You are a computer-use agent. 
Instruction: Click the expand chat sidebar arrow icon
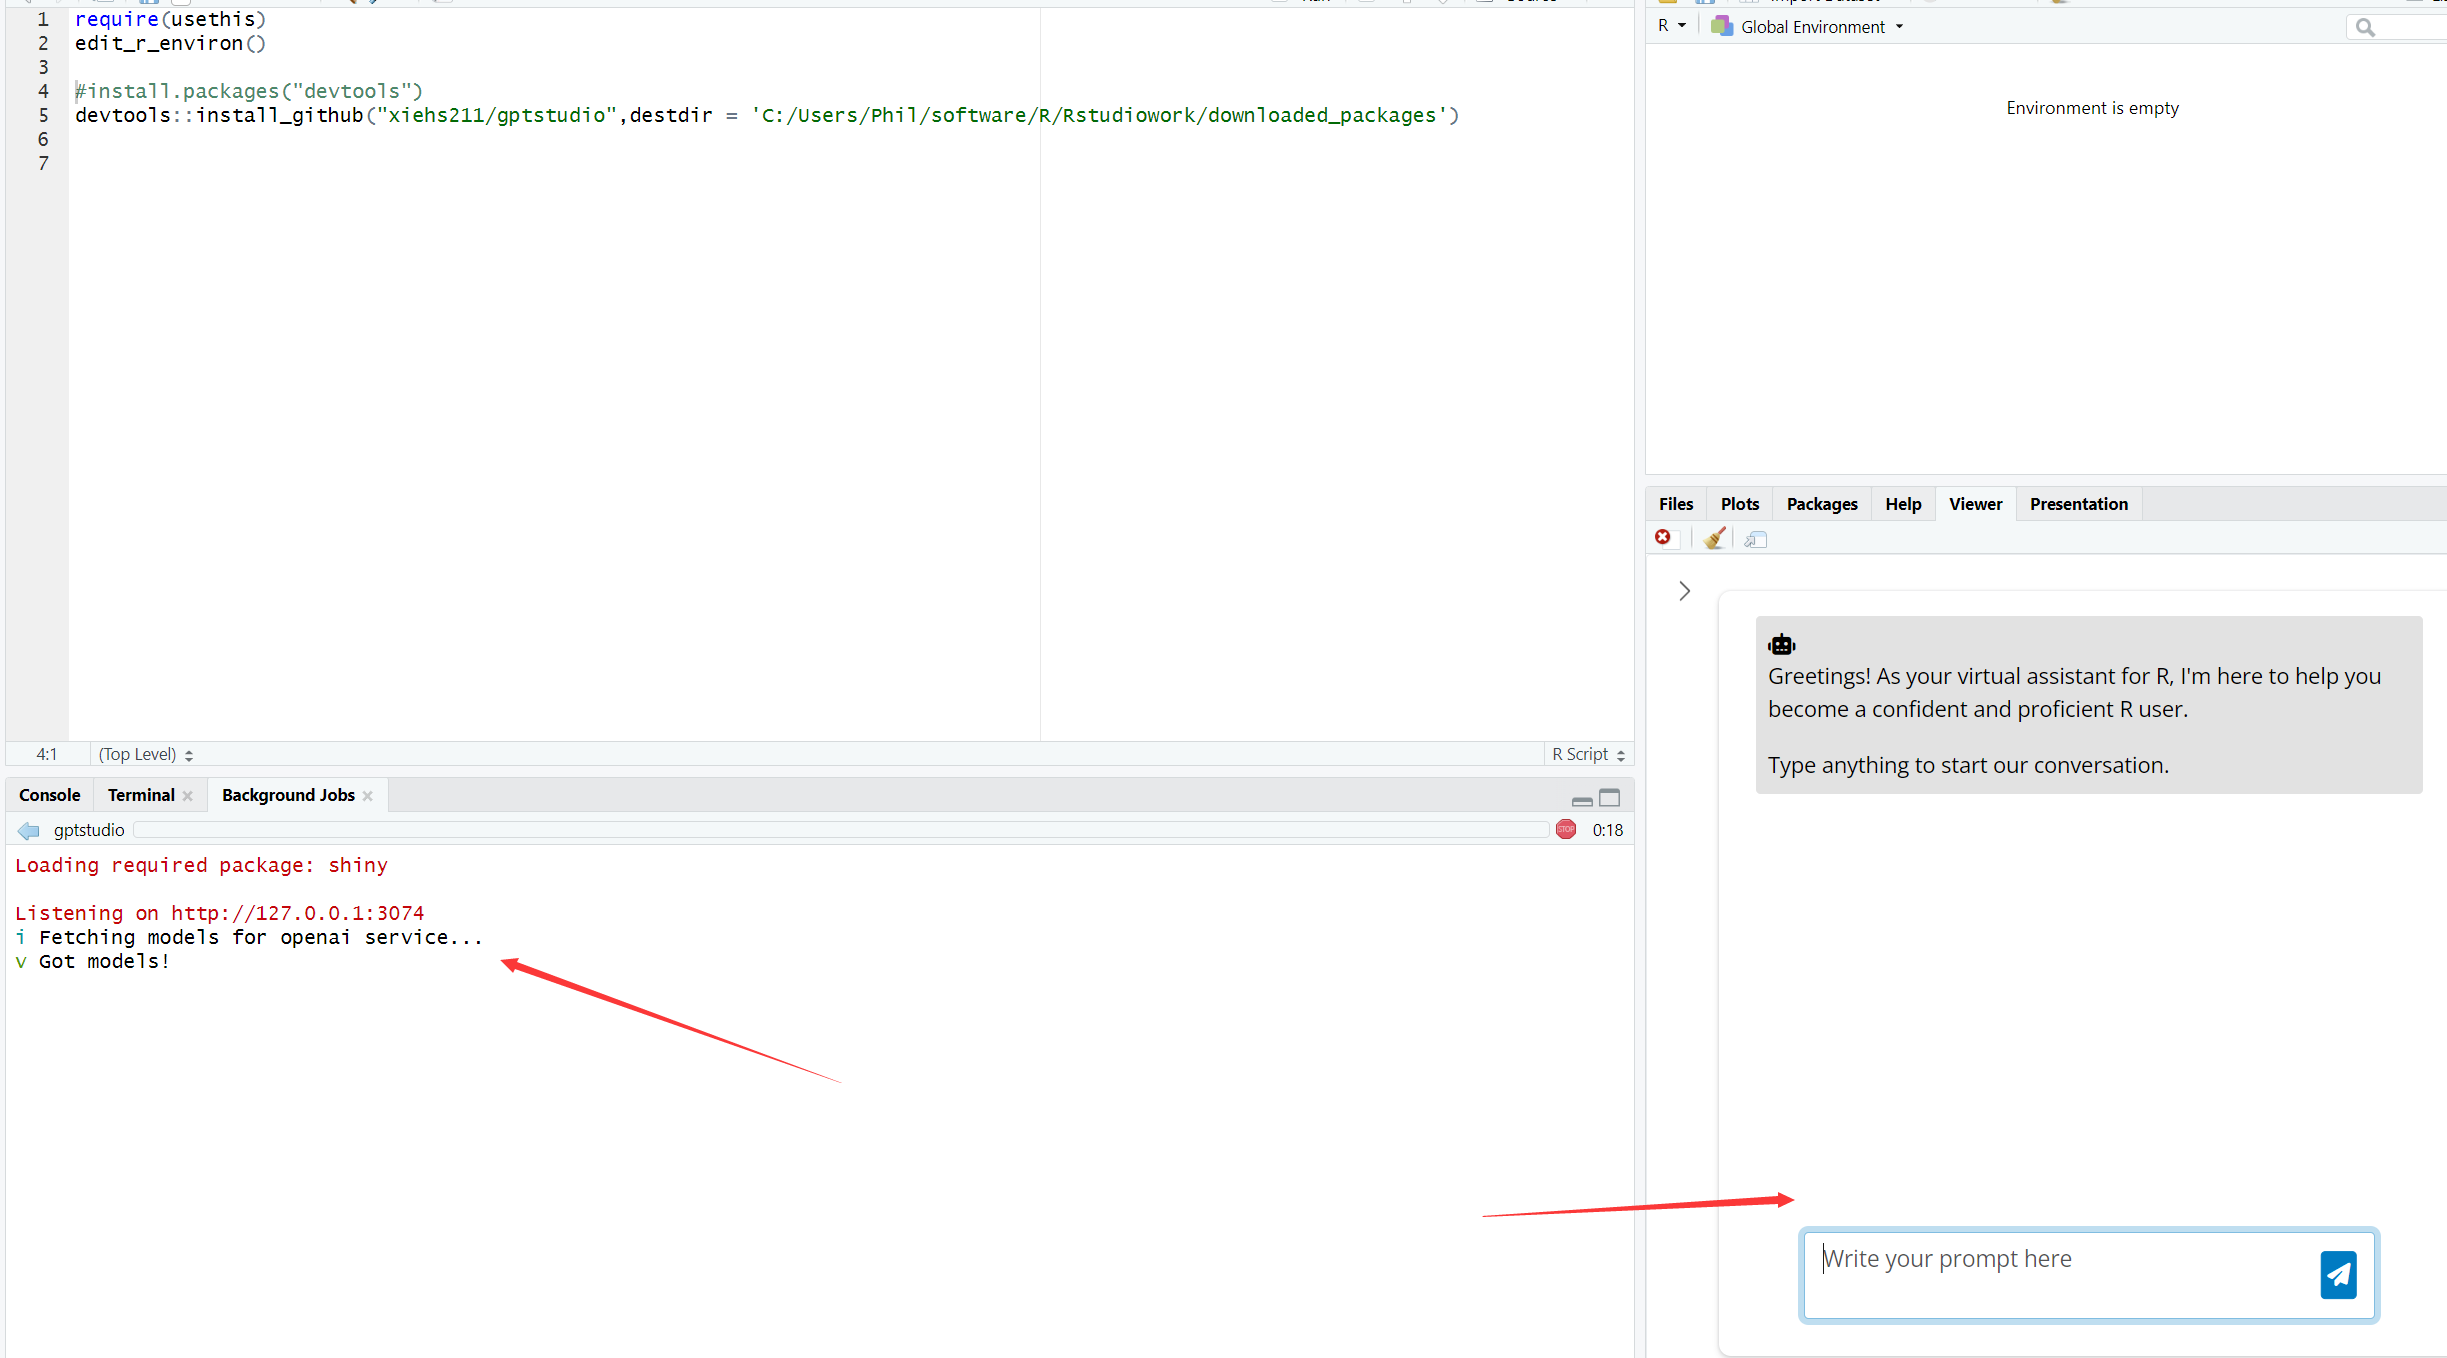tap(1685, 590)
